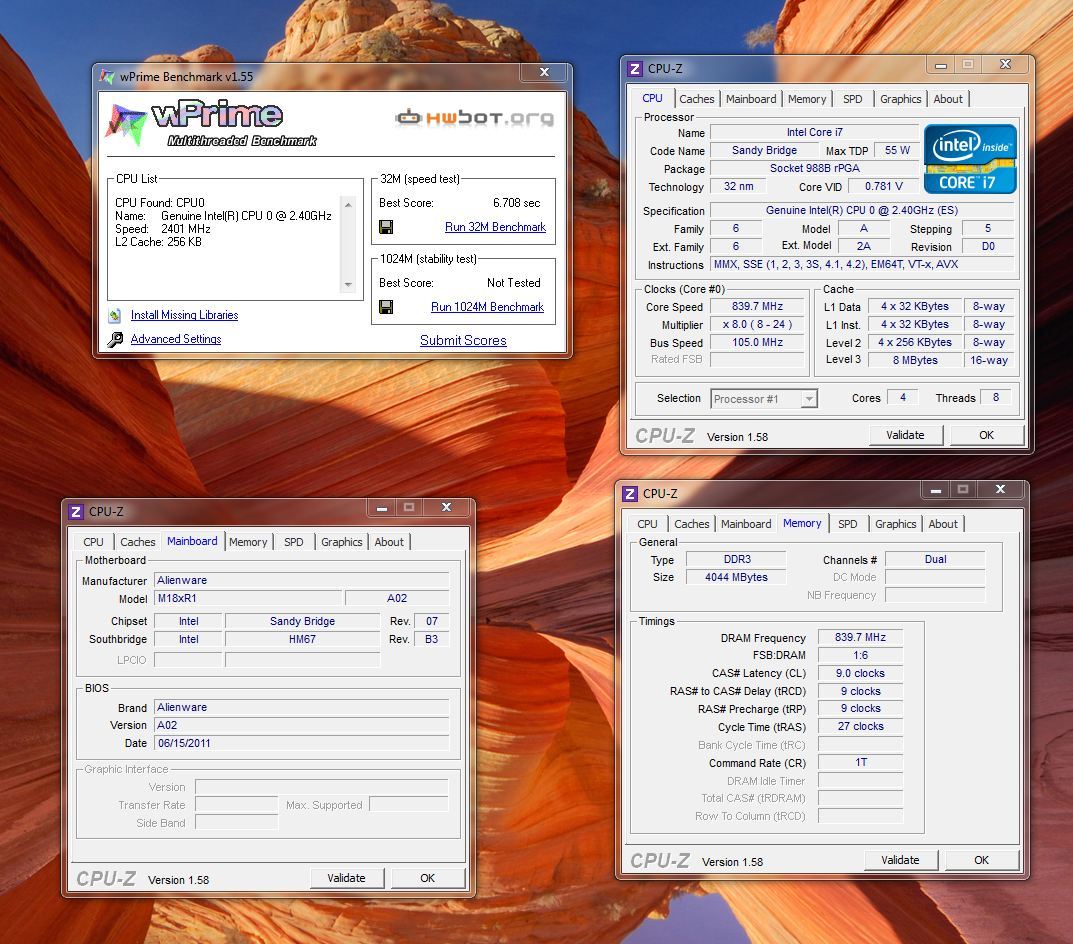Click OK in the Memory window
This screenshot has width=1073, height=944.
click(981, 860)
